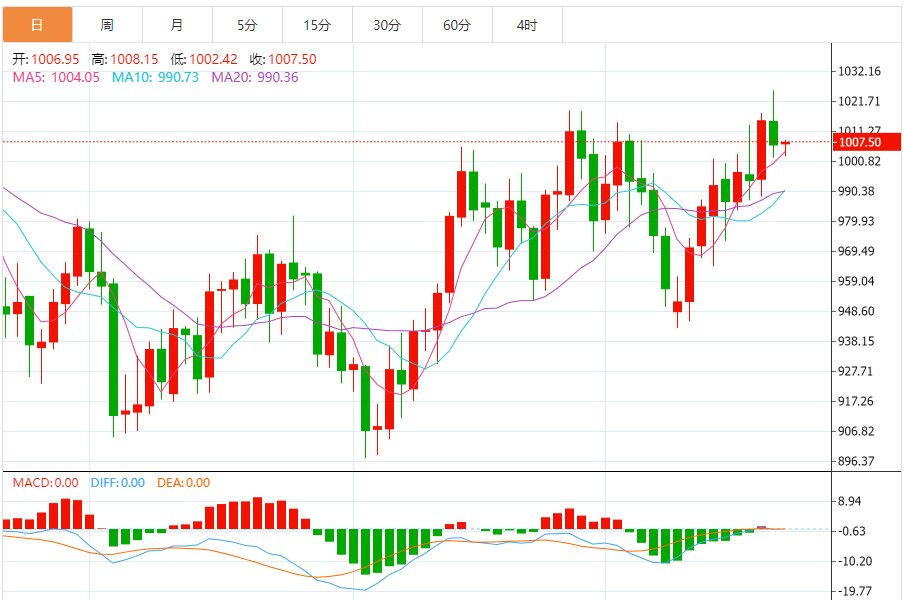Click the 938.15 price axis label
This screenshot has width=905, height=600.
click(x=856, y=341)
